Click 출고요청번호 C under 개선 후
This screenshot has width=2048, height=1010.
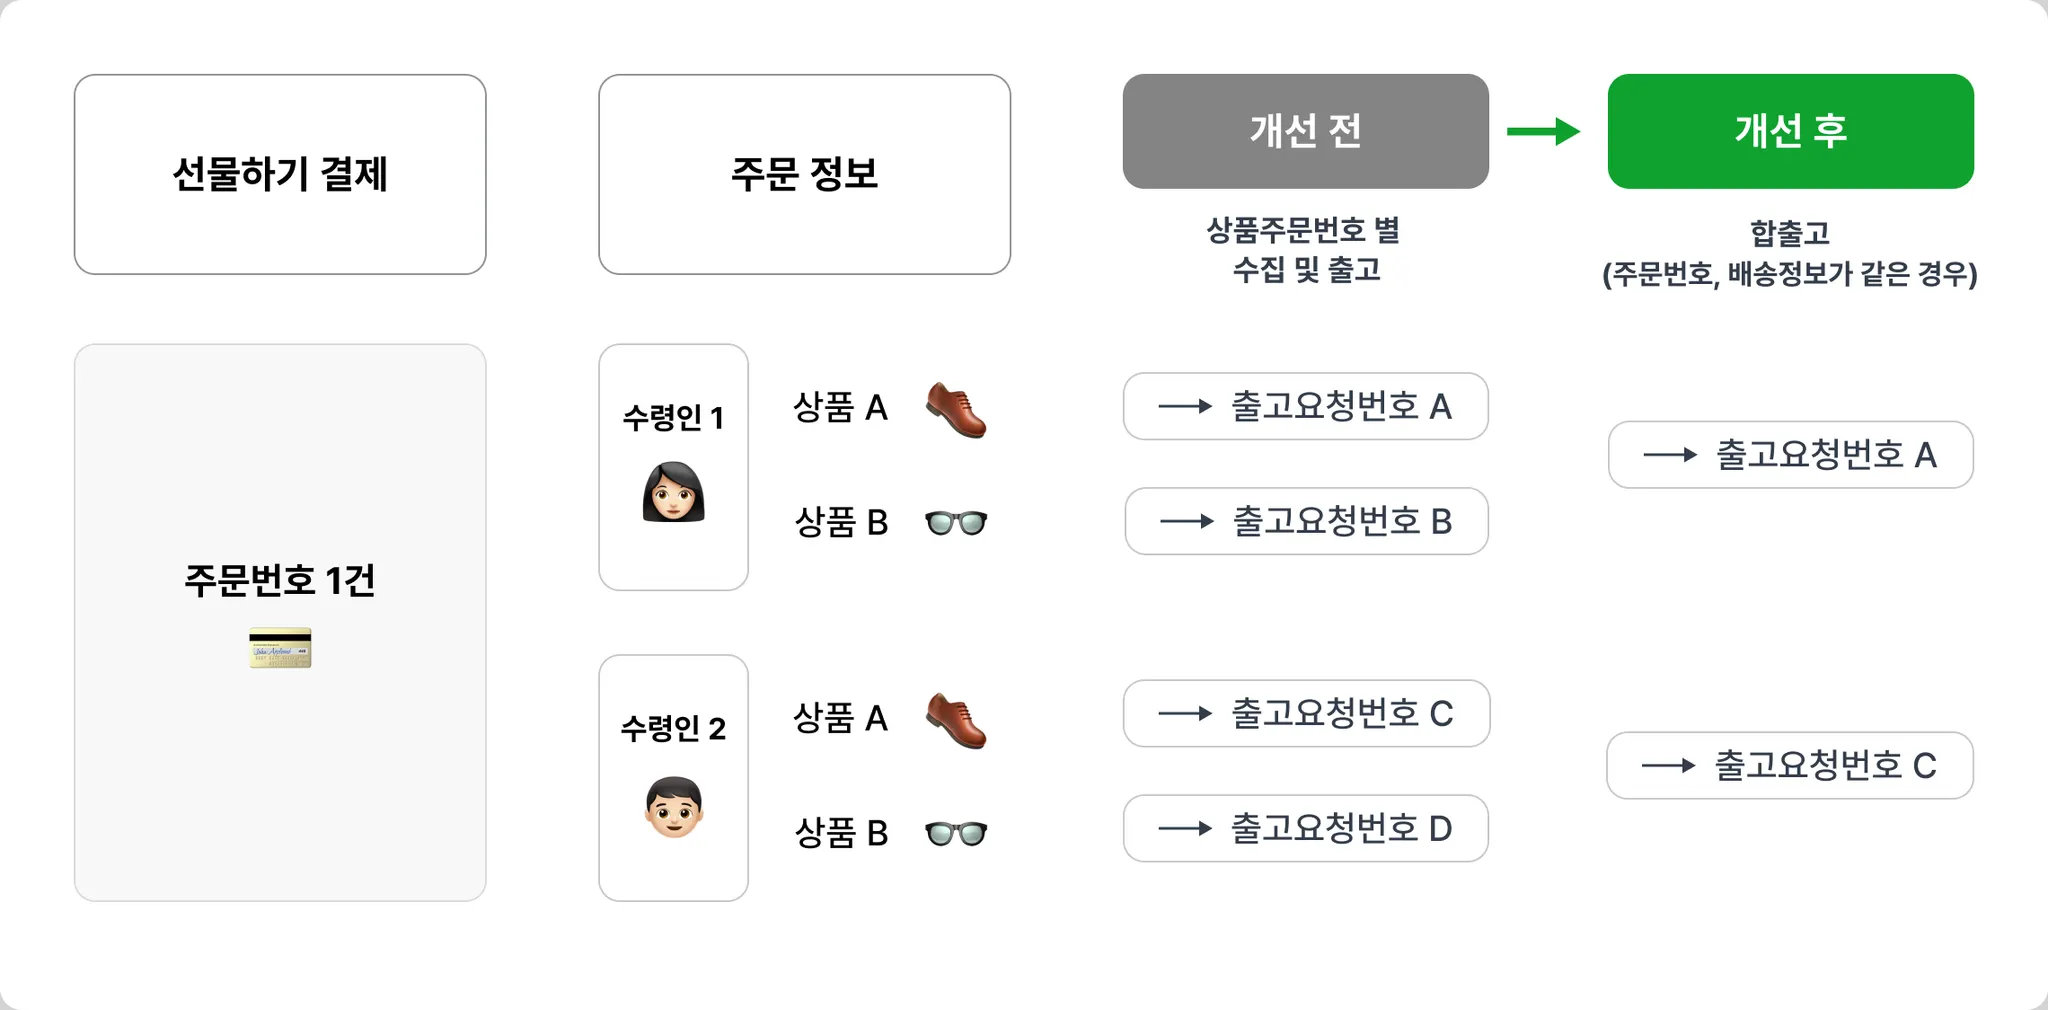click(x=1789, y=766)
